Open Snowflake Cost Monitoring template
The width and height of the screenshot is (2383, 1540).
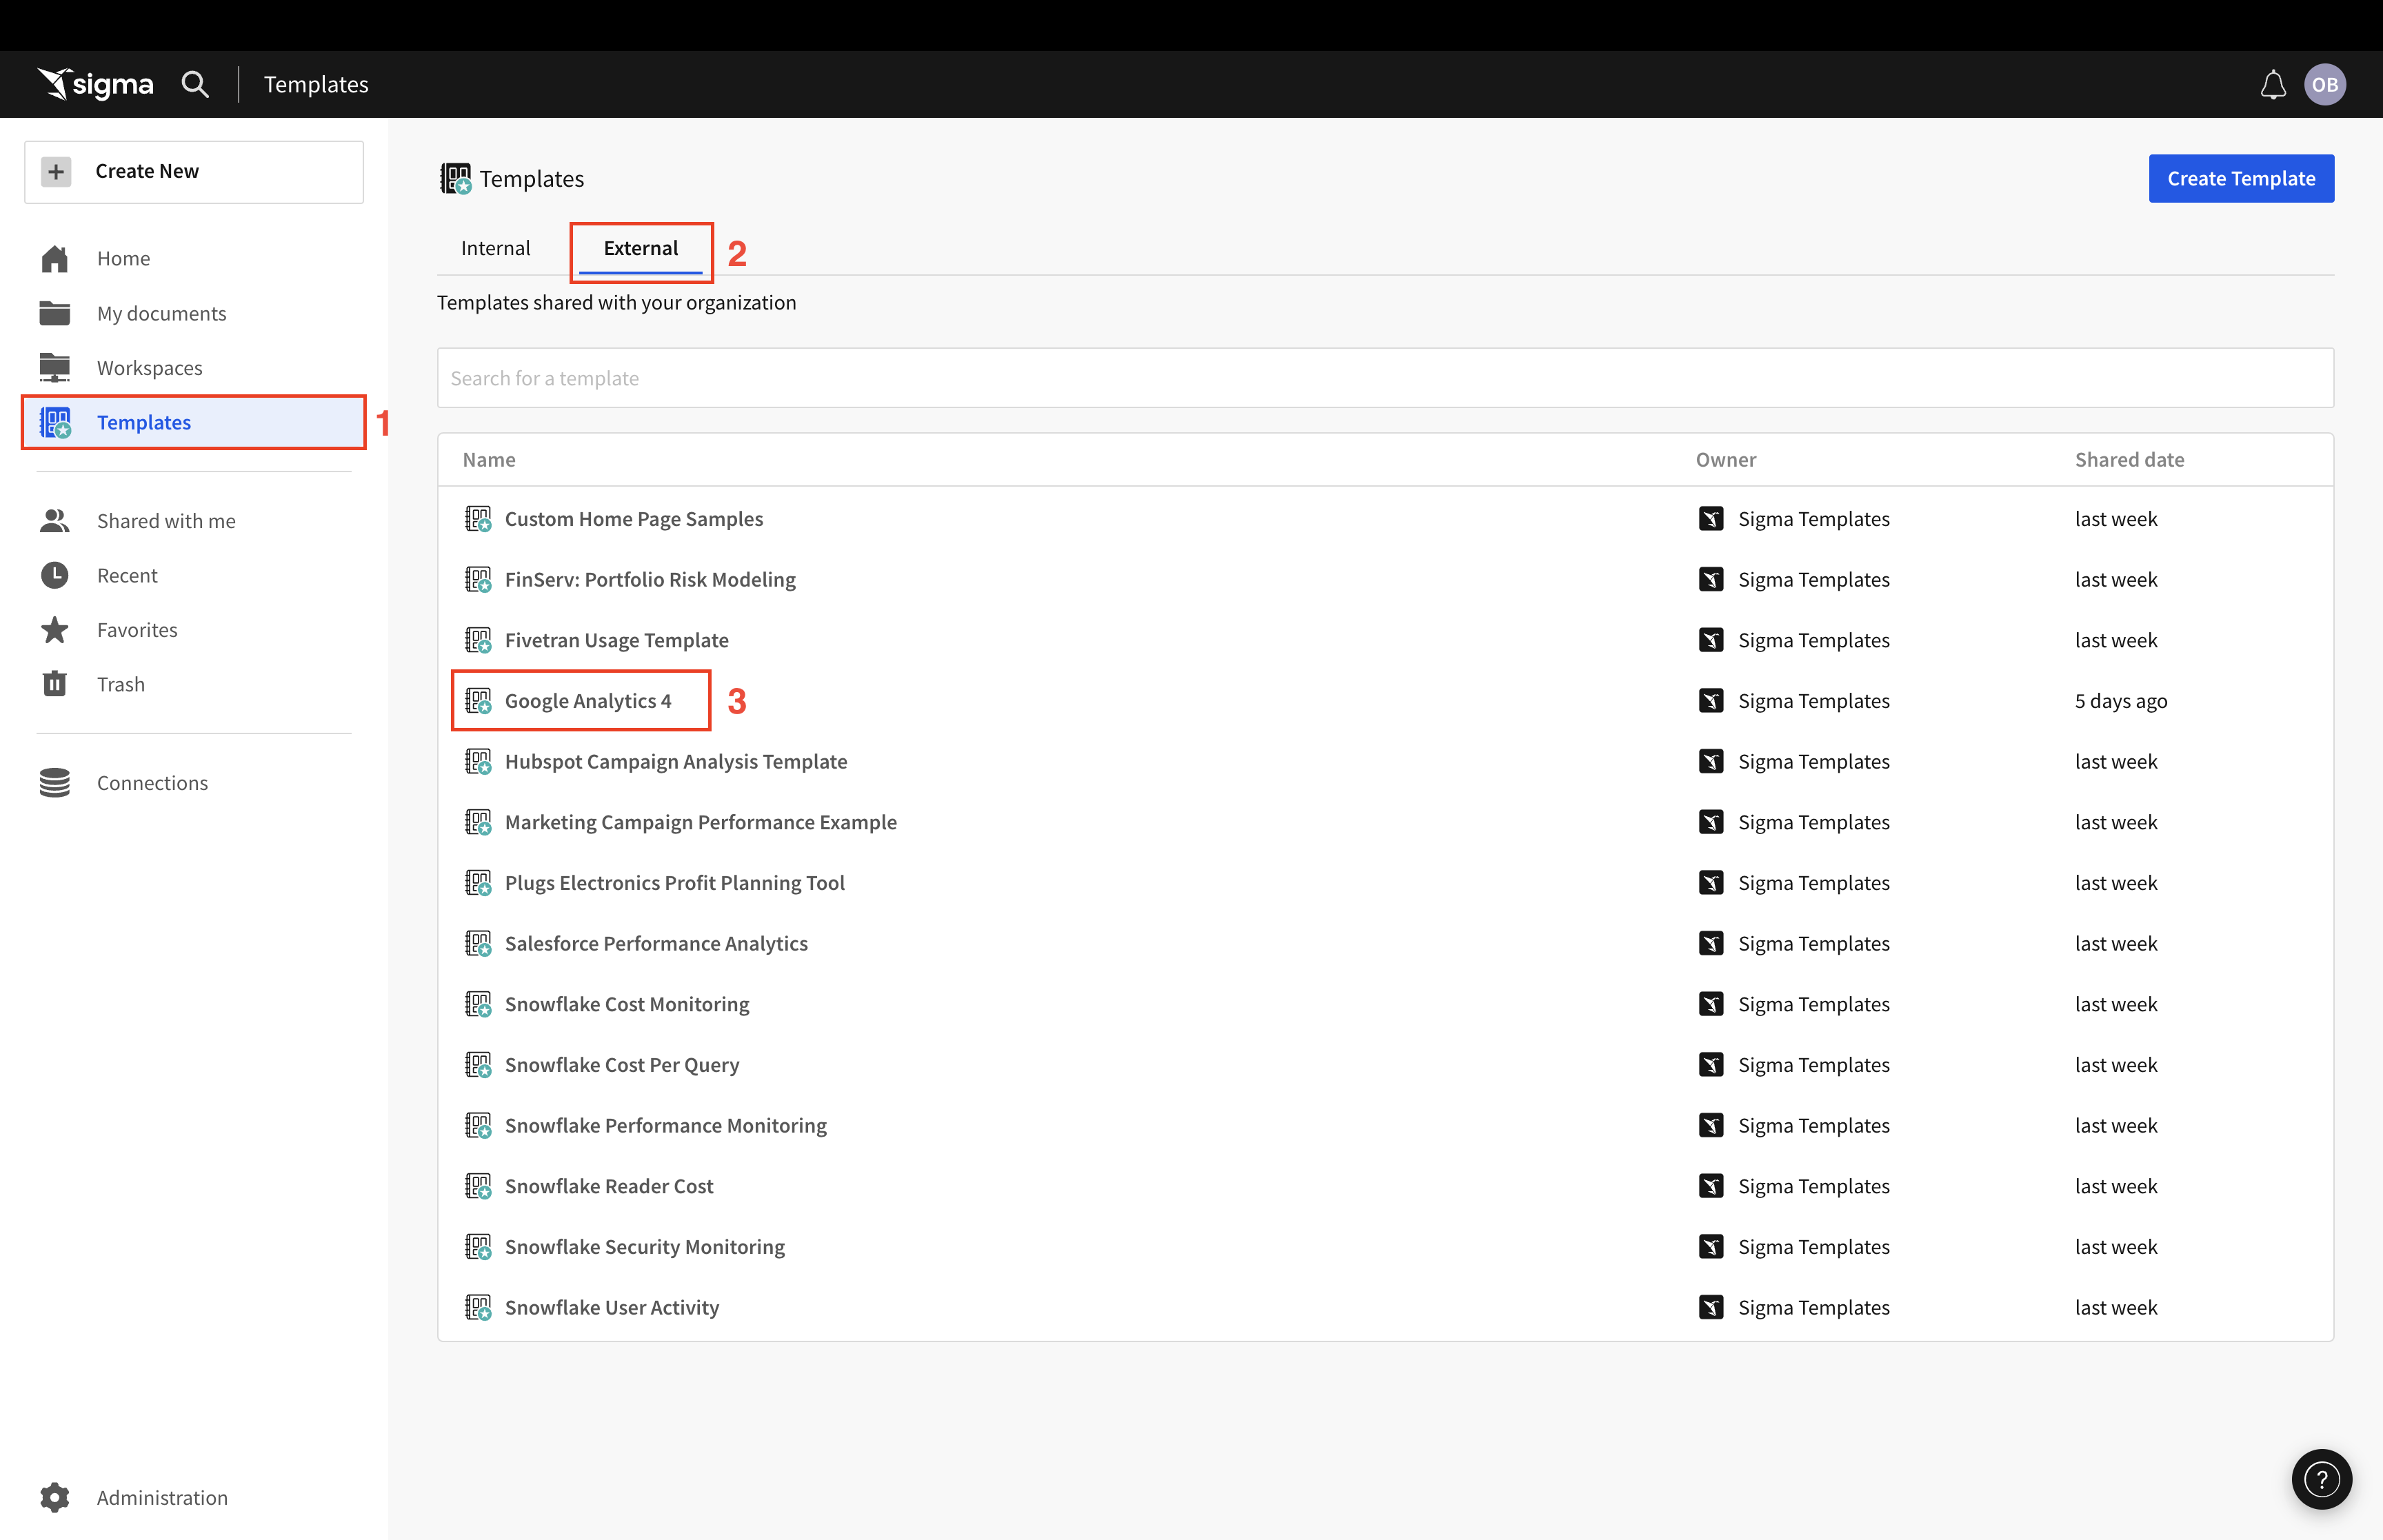click(x=626, y=1004)
